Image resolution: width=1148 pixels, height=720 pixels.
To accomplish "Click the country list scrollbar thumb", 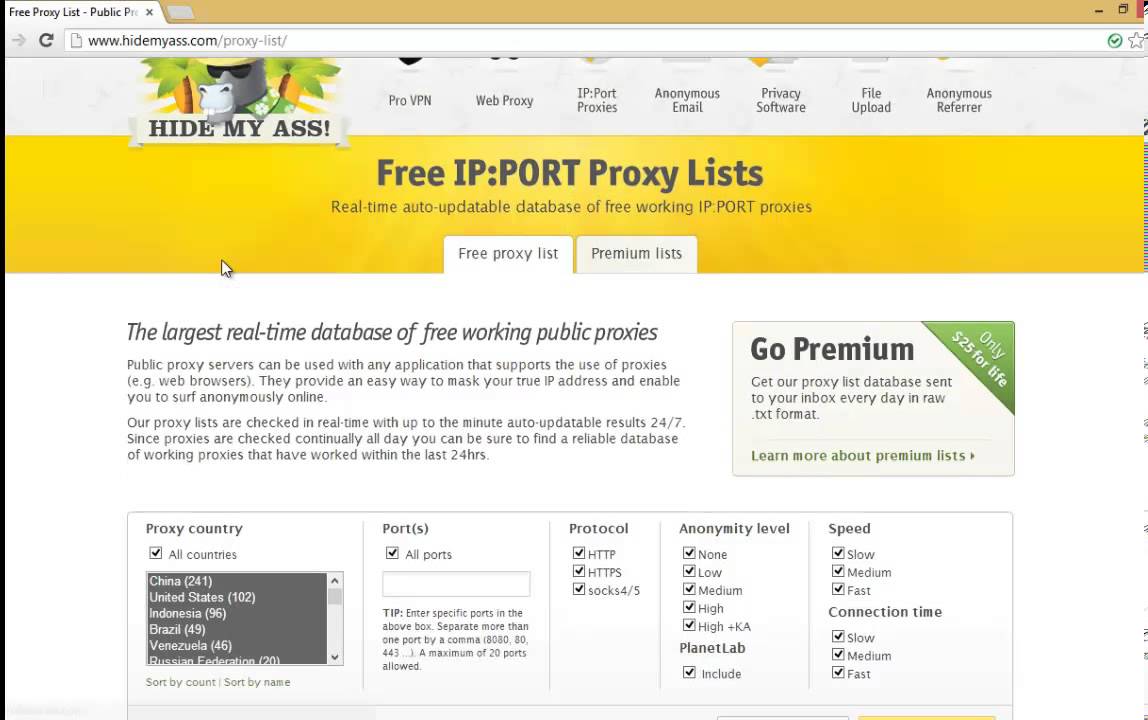I will pos(335,596).
